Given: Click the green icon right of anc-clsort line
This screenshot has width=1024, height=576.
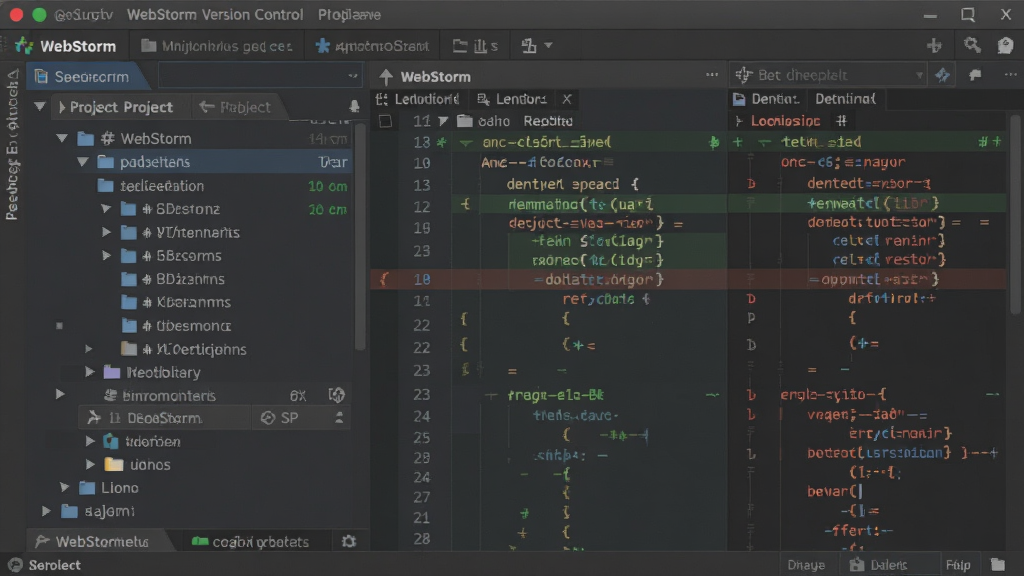Looking at the screenshot, I should 714,142.
